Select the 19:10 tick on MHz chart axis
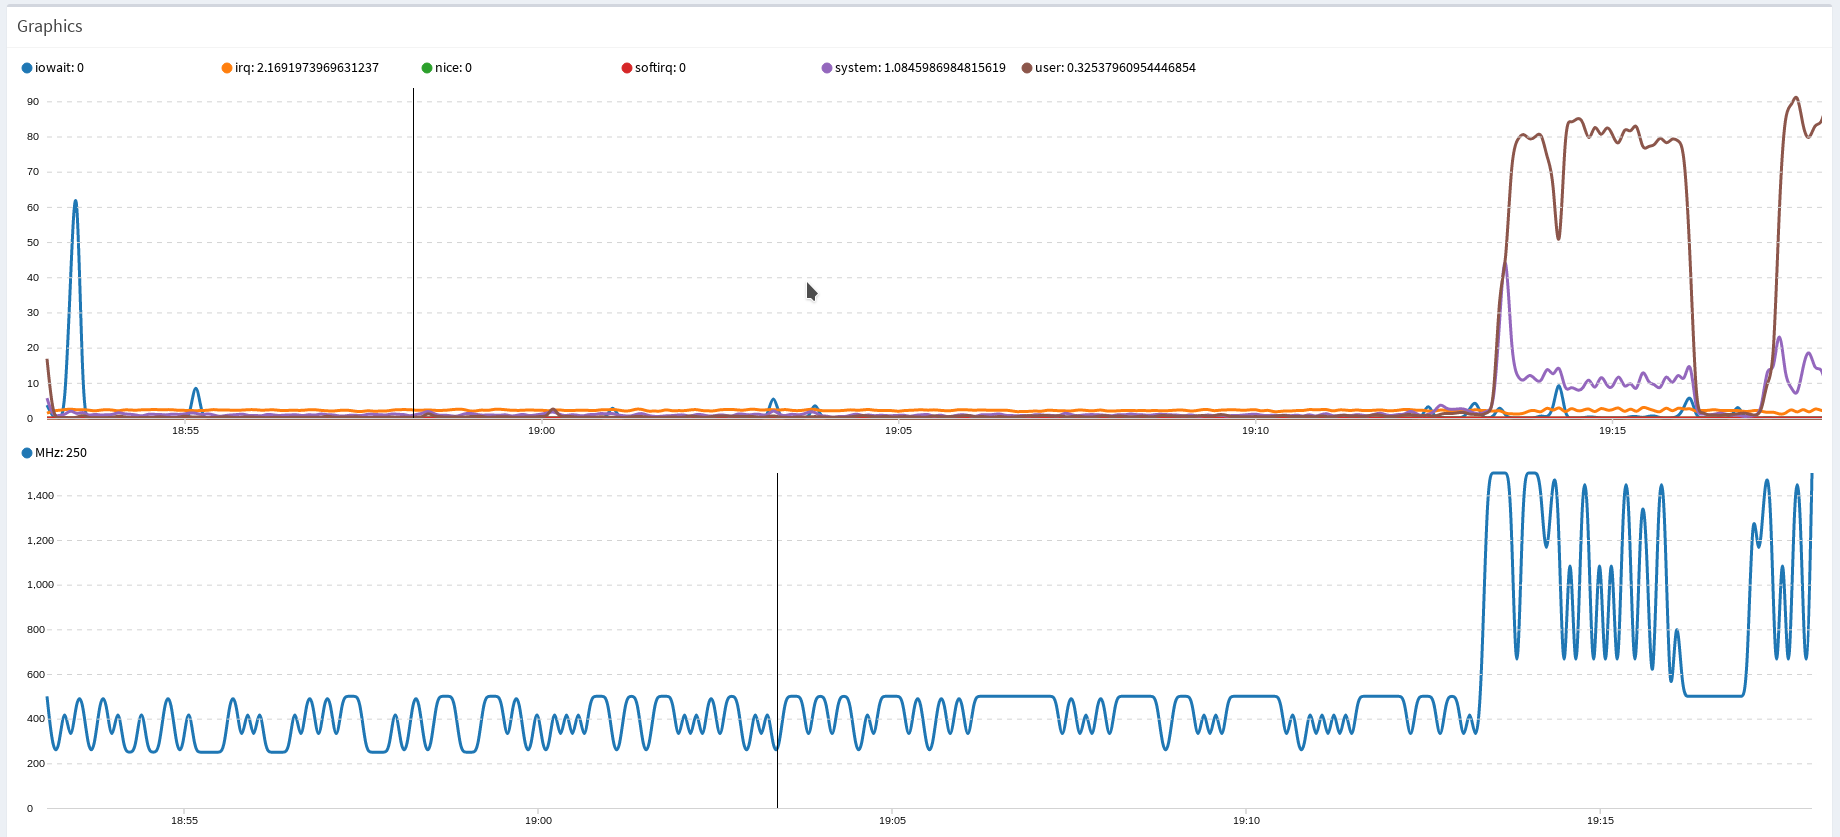Image resolution: width=1840 pixels, height=837 pixels. click(1246, 821)
